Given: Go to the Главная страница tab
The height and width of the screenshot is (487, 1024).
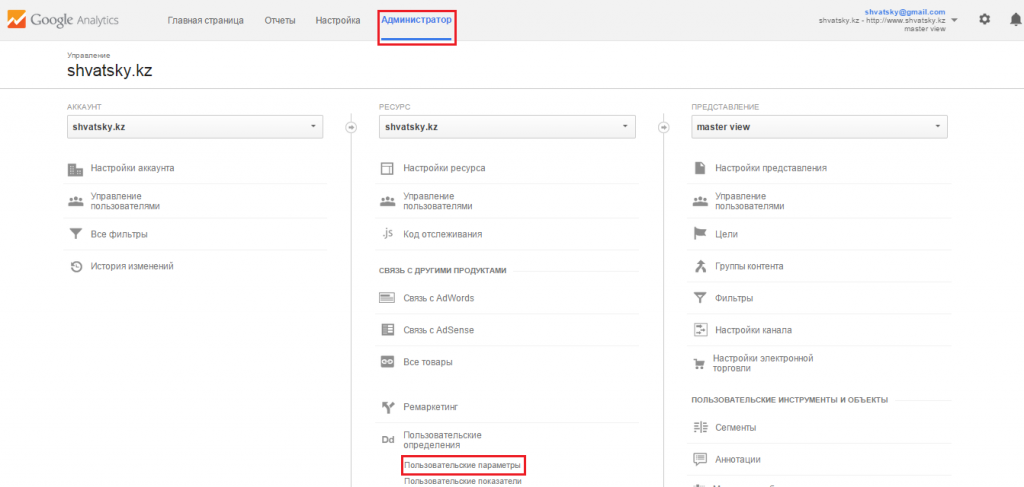Looking at the screenshot, I should click(x=205, y=20).
